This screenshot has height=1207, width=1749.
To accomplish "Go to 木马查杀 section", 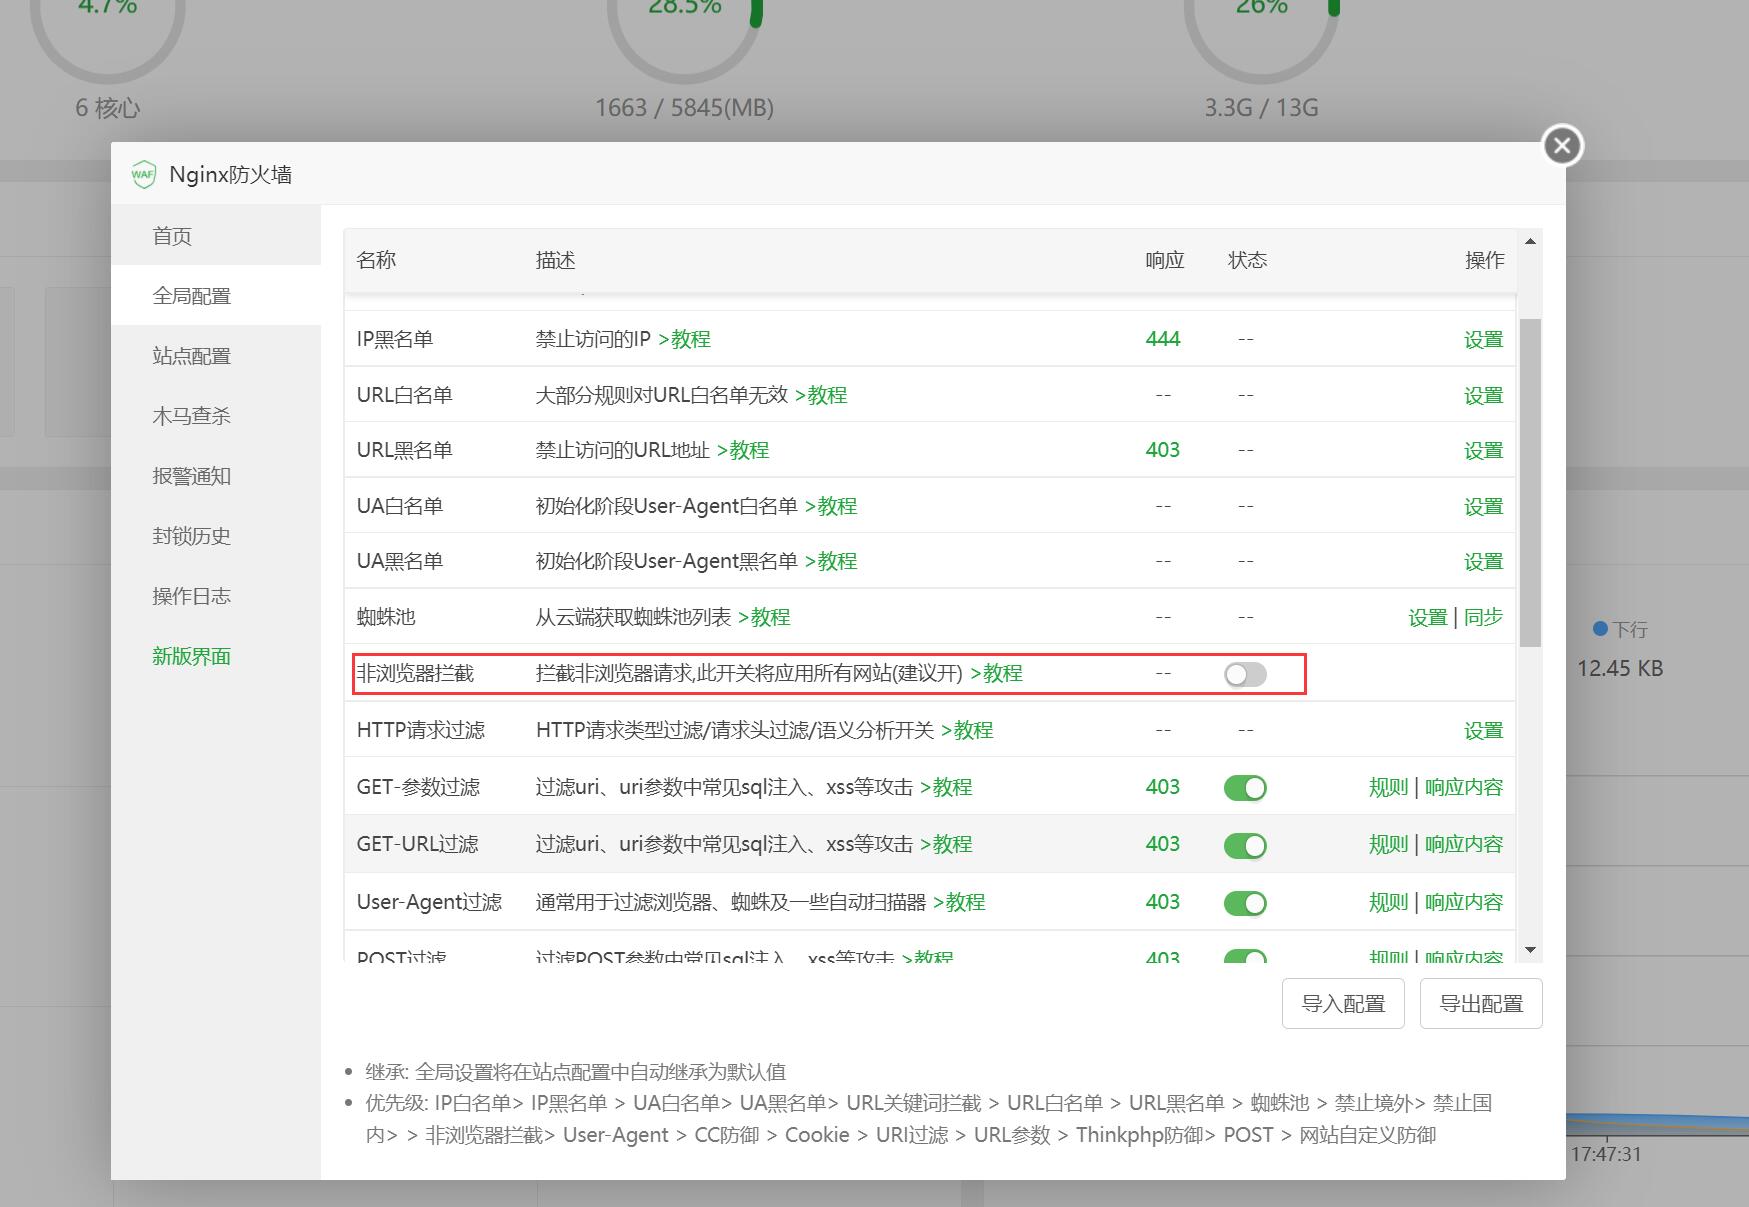I will pyautogui.click(x=216, y=416).
